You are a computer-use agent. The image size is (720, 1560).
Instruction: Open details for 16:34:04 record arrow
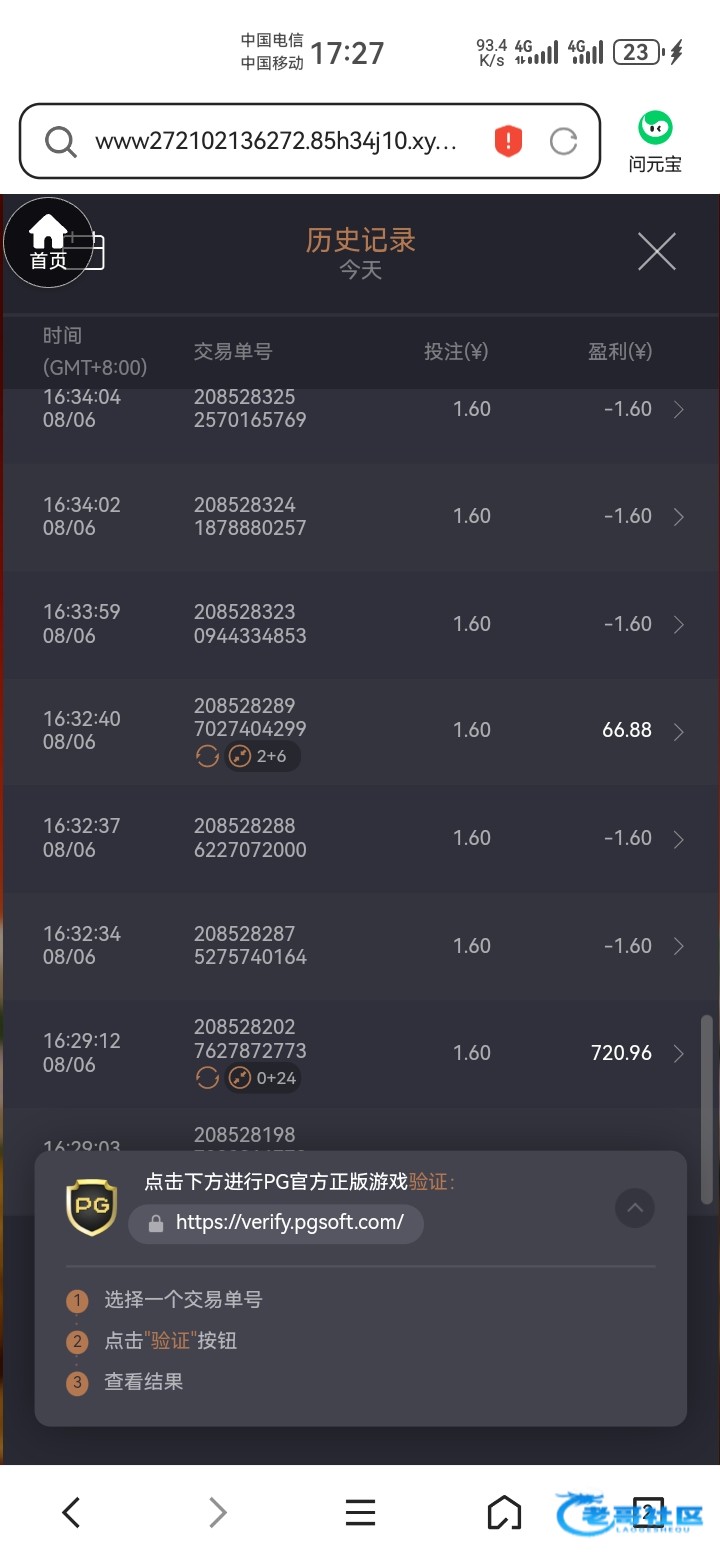(x=679, y=409)
